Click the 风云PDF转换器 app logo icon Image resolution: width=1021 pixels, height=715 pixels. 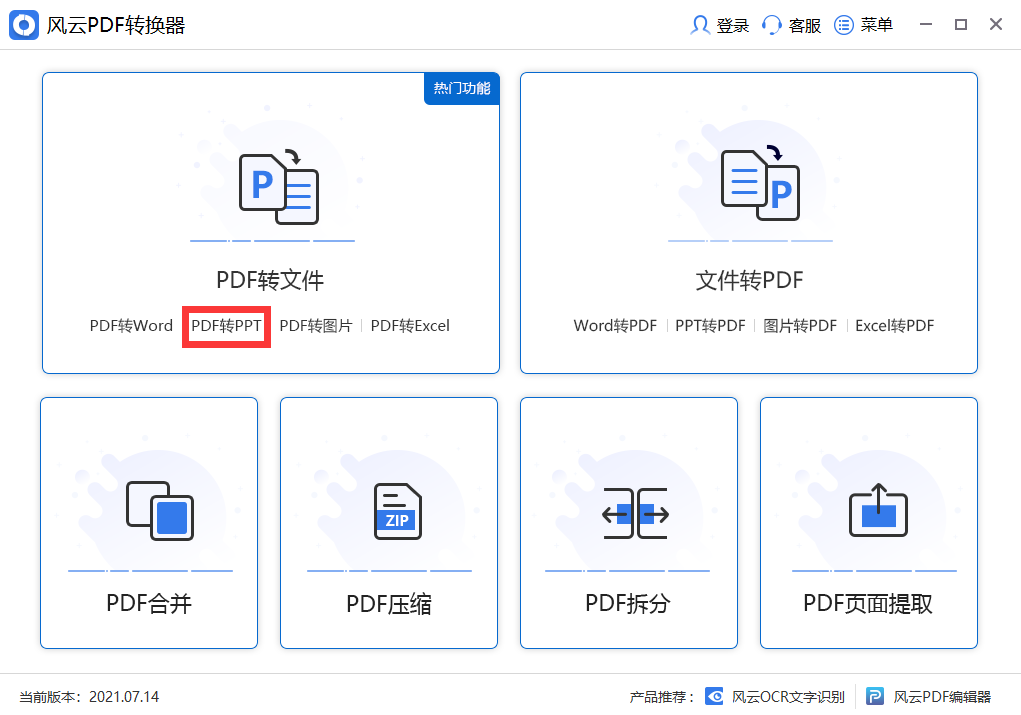click(24, 25)
